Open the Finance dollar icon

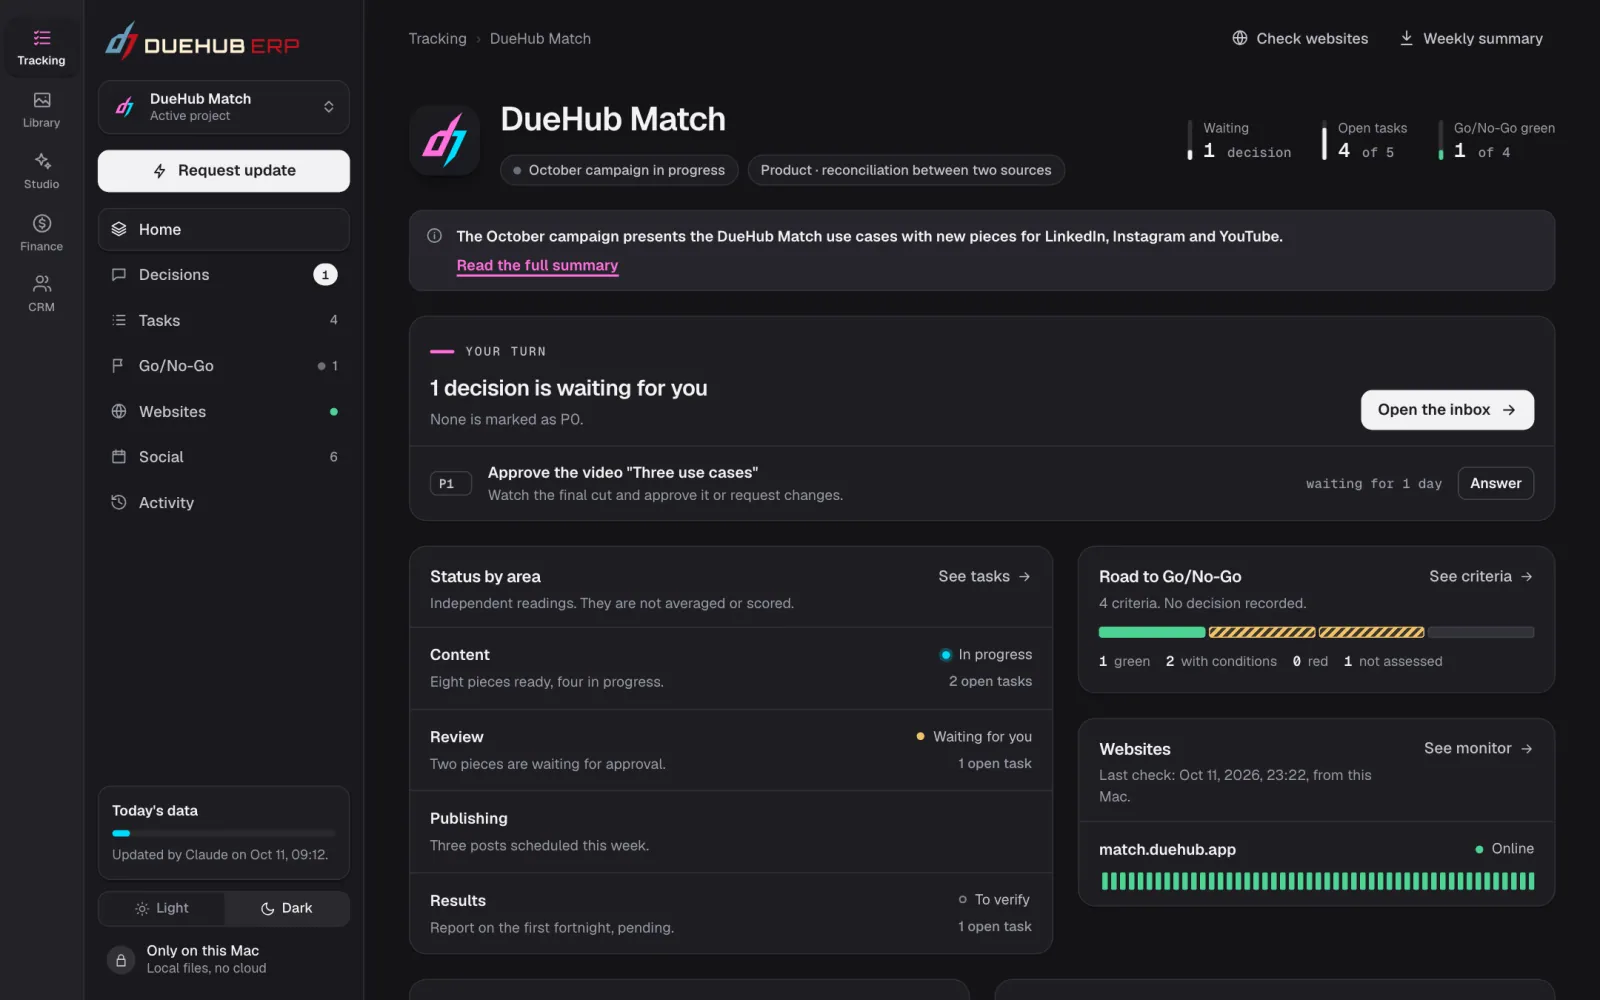(41, 223)
